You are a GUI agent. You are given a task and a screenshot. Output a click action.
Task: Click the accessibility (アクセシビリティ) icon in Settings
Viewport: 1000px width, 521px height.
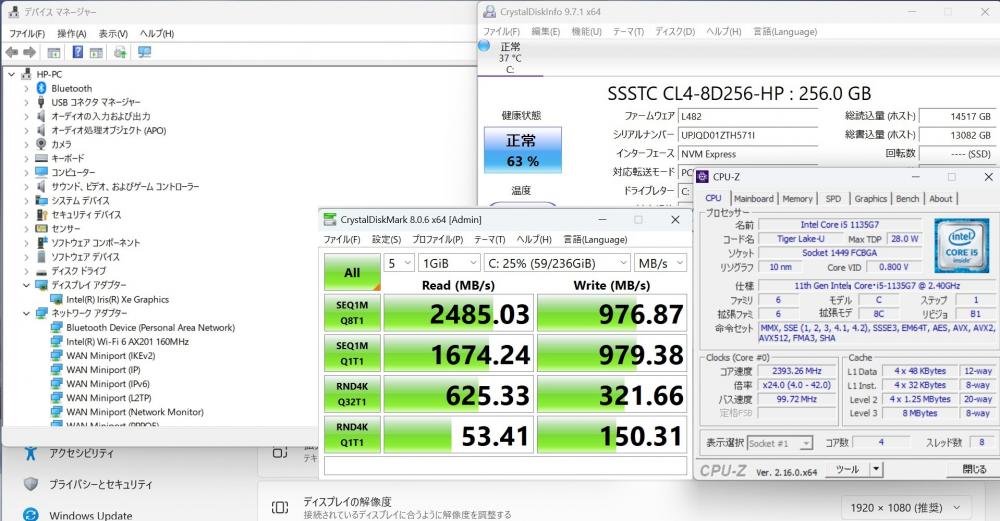30,453
